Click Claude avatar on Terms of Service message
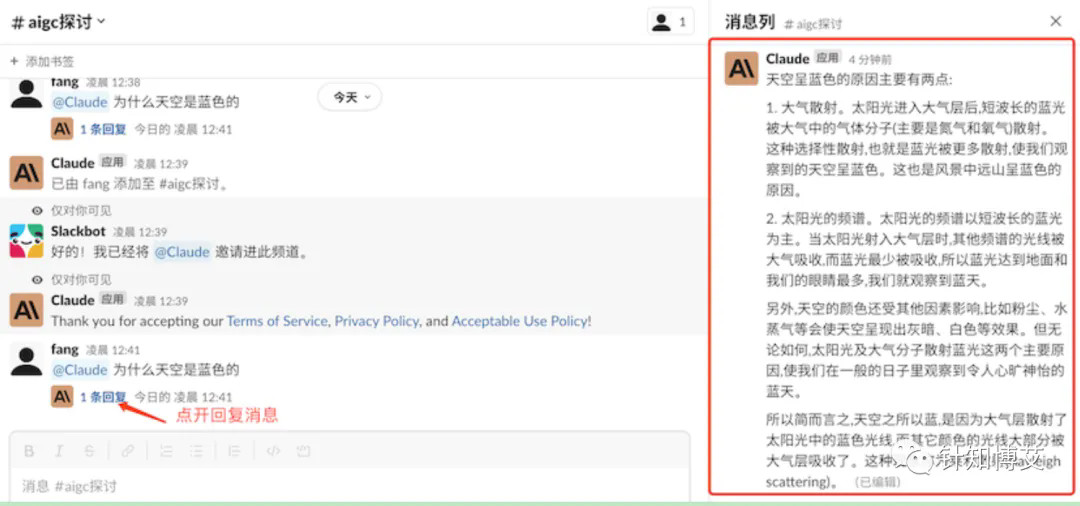Image resolution: width=1080 pixels, height=506 pixels. click(26, 310)
